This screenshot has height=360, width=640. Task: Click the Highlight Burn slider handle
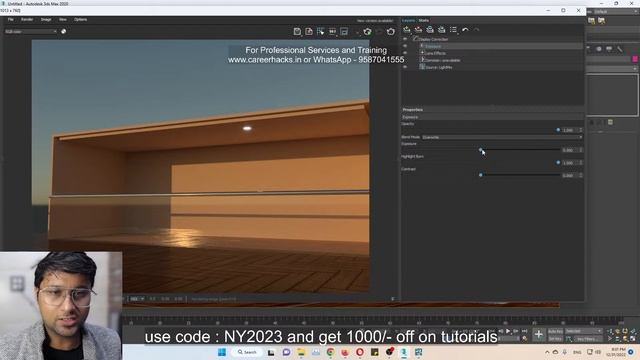pyautogui.click(x=558, y=162)
